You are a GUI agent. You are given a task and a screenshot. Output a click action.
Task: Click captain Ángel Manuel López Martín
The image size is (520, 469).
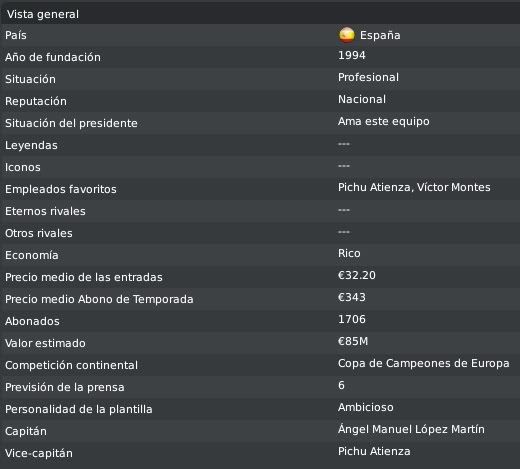(411, 429)
